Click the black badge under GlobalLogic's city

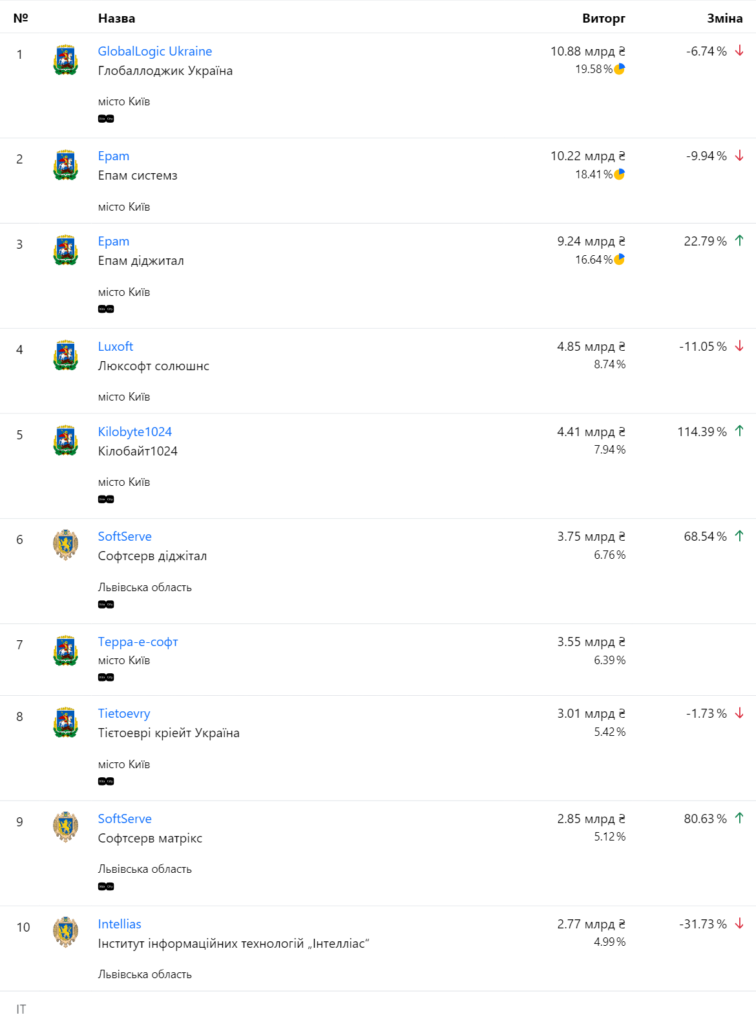(106, 119)
